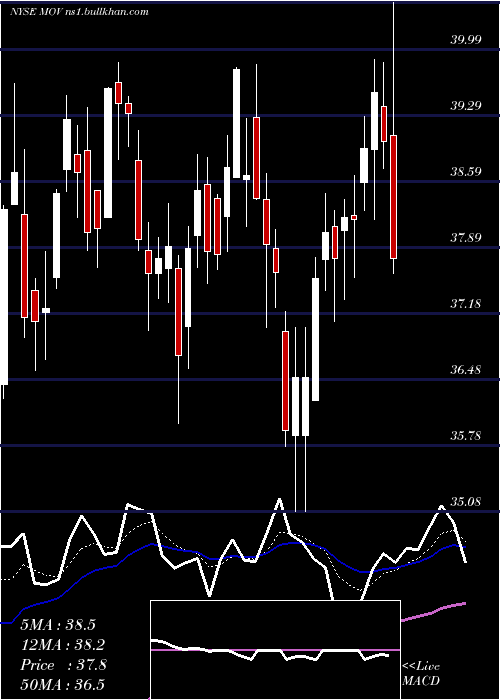500x700 pixels.
Task: Click the pink 50MA line segment at right
Action: [434, 612]
